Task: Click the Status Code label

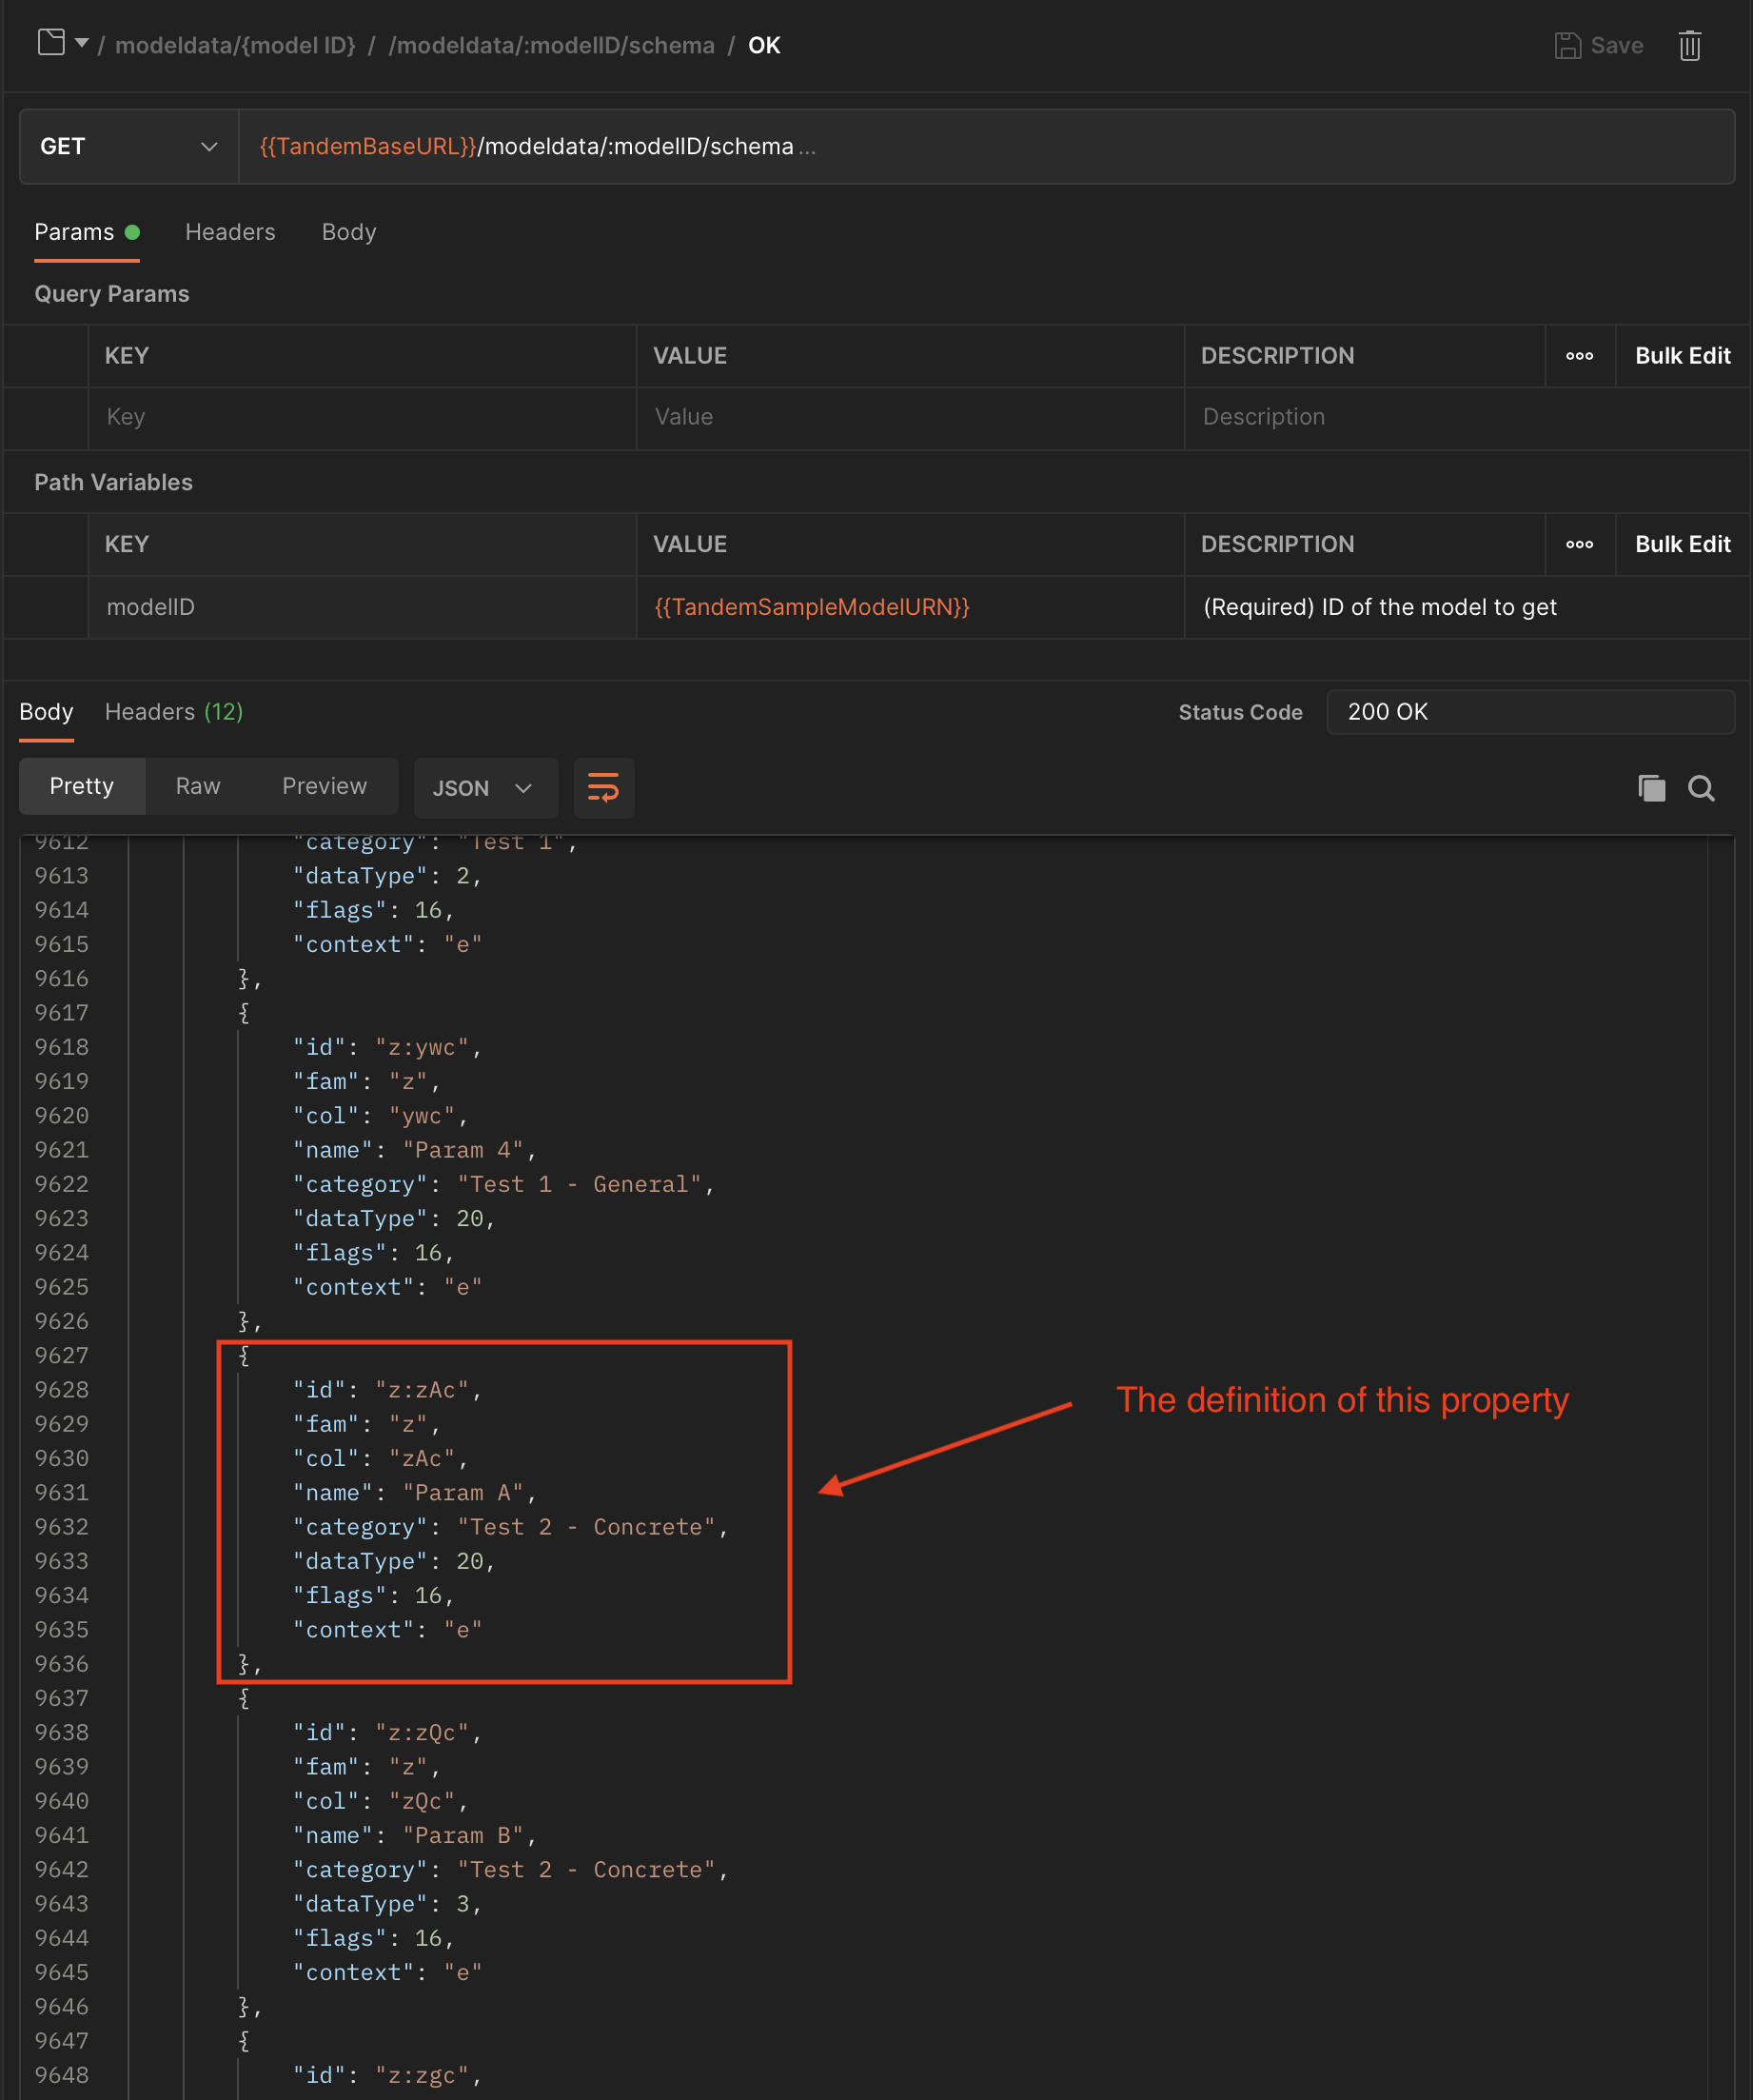Action: pos(1240,713)
